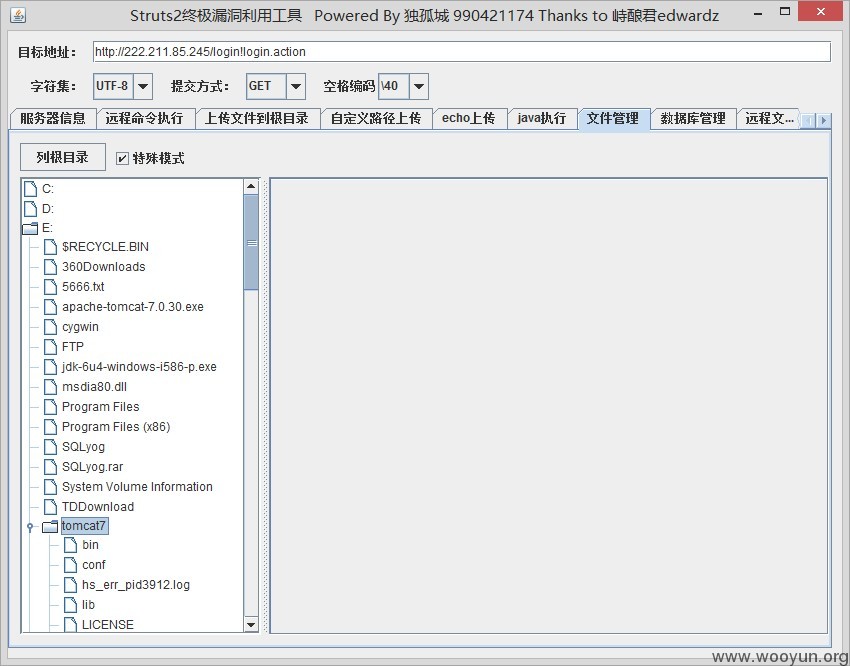This screenshot has width=850, height=666.
Task: Click the file icon beside FTP
Action: pos(50,347)
